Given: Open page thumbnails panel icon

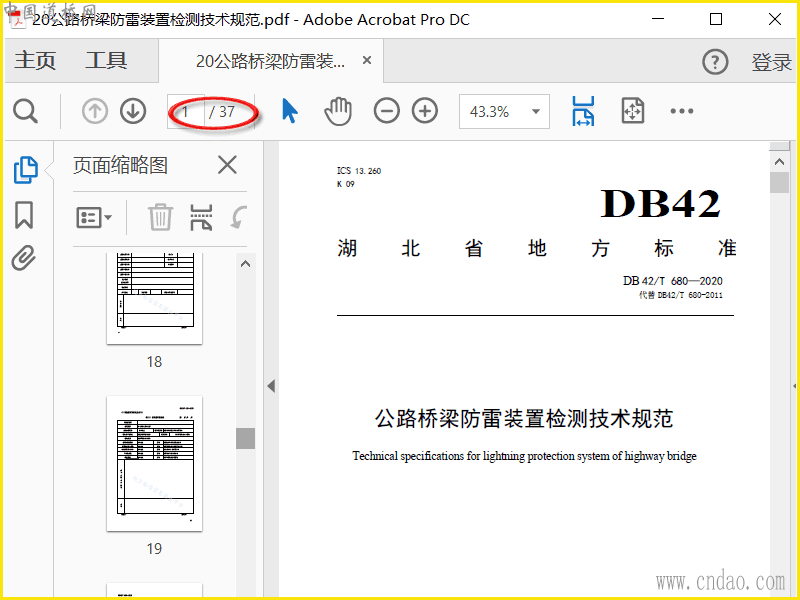Looking at the screenshot, I should pos(26,169).
